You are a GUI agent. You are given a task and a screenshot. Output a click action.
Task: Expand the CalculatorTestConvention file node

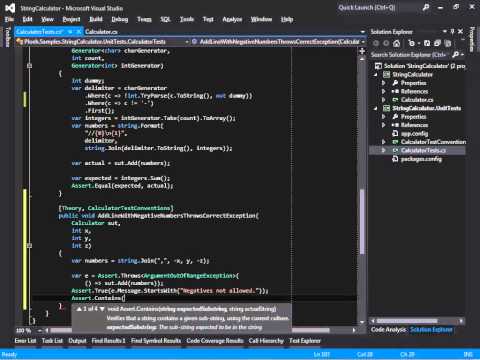[x=384, y=142]
